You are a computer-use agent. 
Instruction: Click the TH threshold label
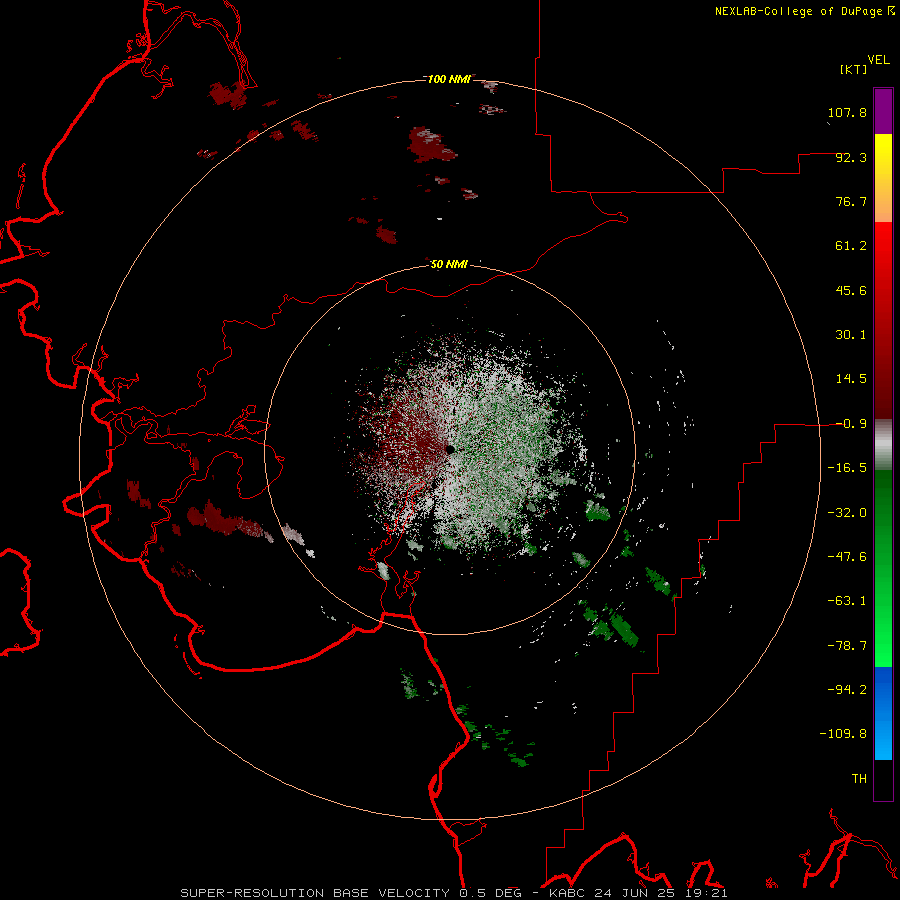859,779
